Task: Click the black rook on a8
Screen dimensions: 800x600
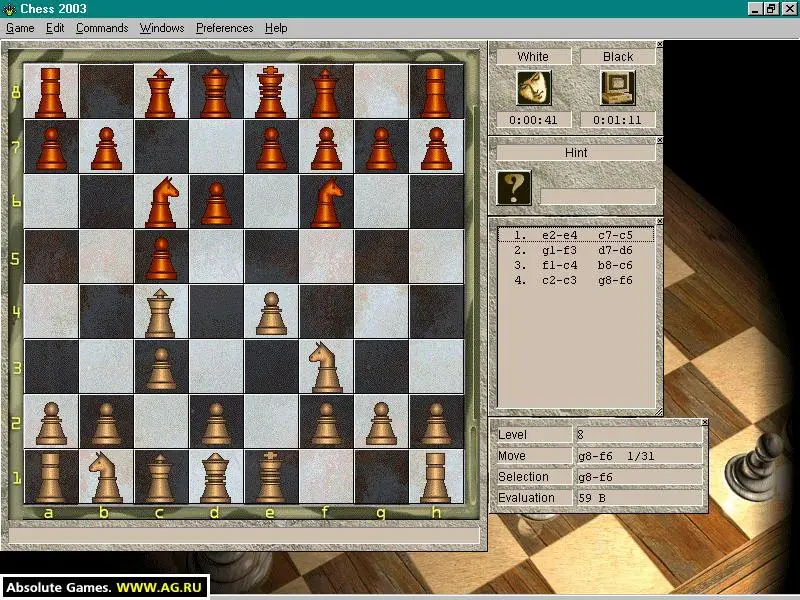Action: (51, 91)
